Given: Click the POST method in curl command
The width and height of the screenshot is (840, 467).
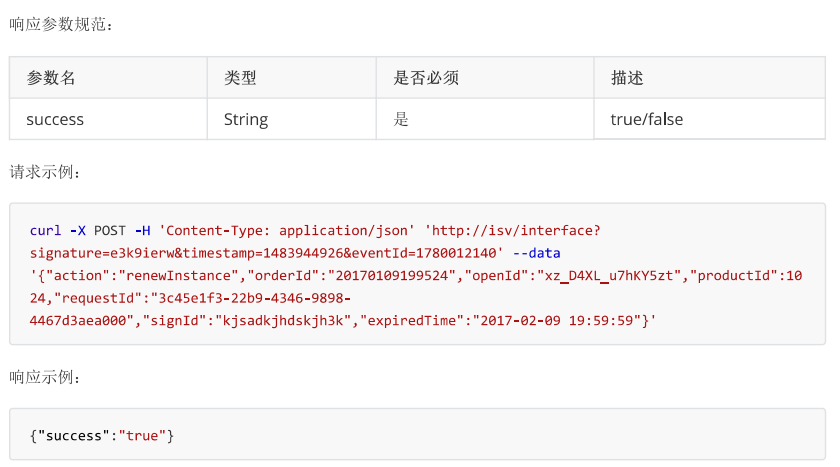Looking at the screenshot, I should 110,231.
